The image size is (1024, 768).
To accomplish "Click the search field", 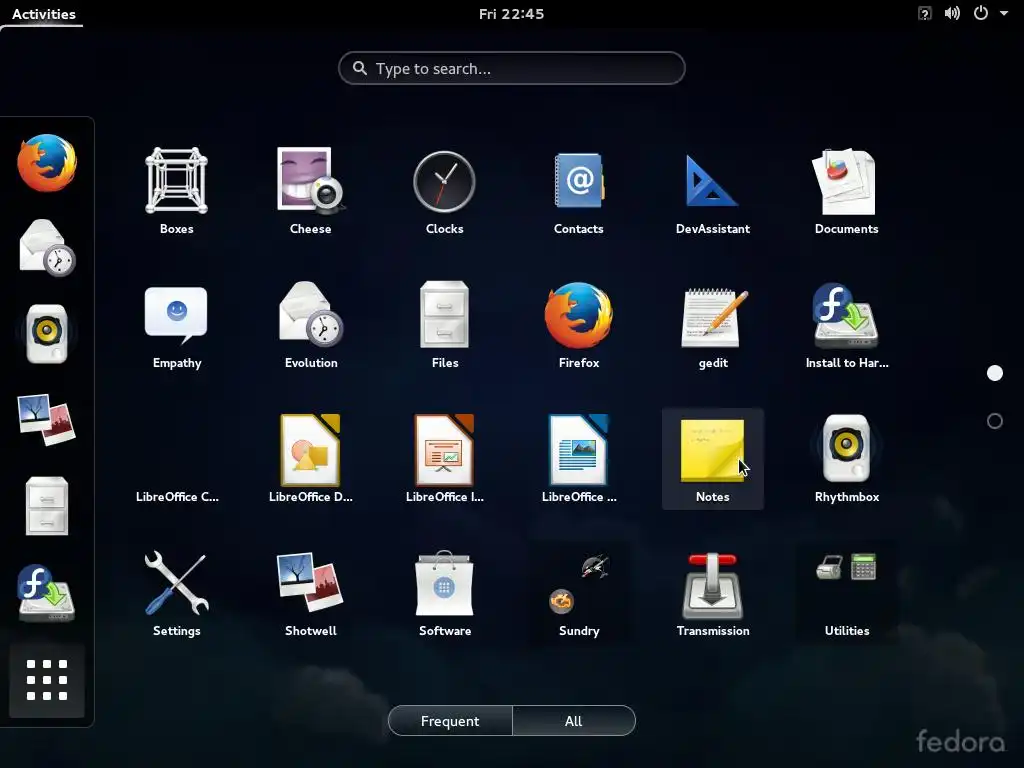I will point(511,68).
